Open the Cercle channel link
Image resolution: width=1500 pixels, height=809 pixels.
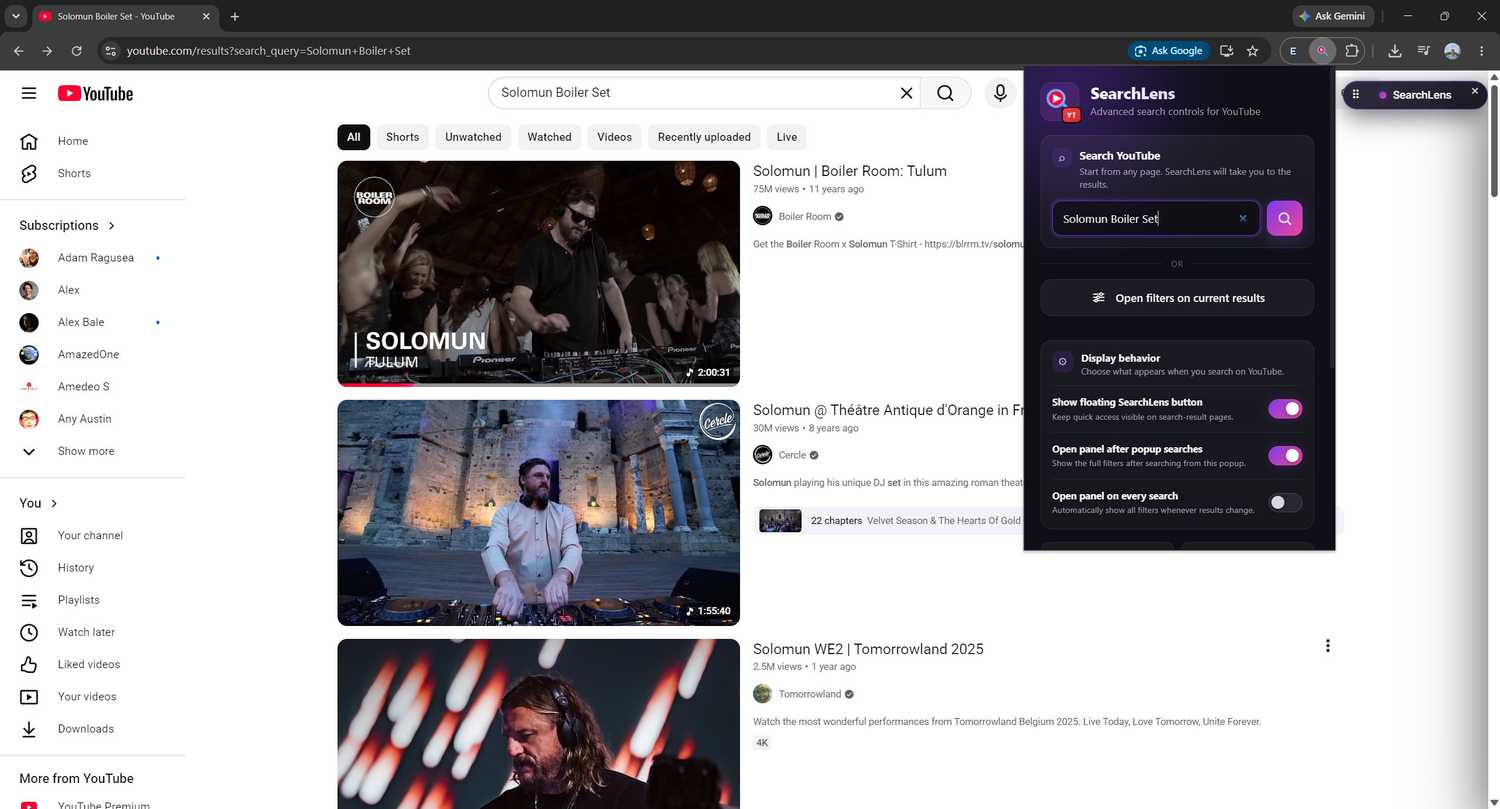tap(792, 455)
